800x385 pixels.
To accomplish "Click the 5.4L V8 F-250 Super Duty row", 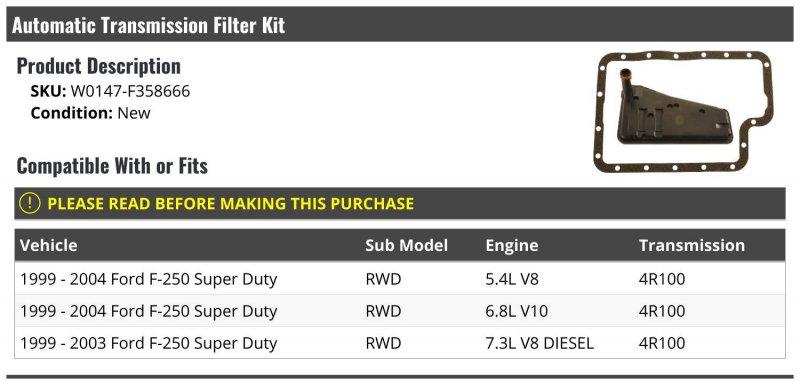I will (x=399, y=278).
